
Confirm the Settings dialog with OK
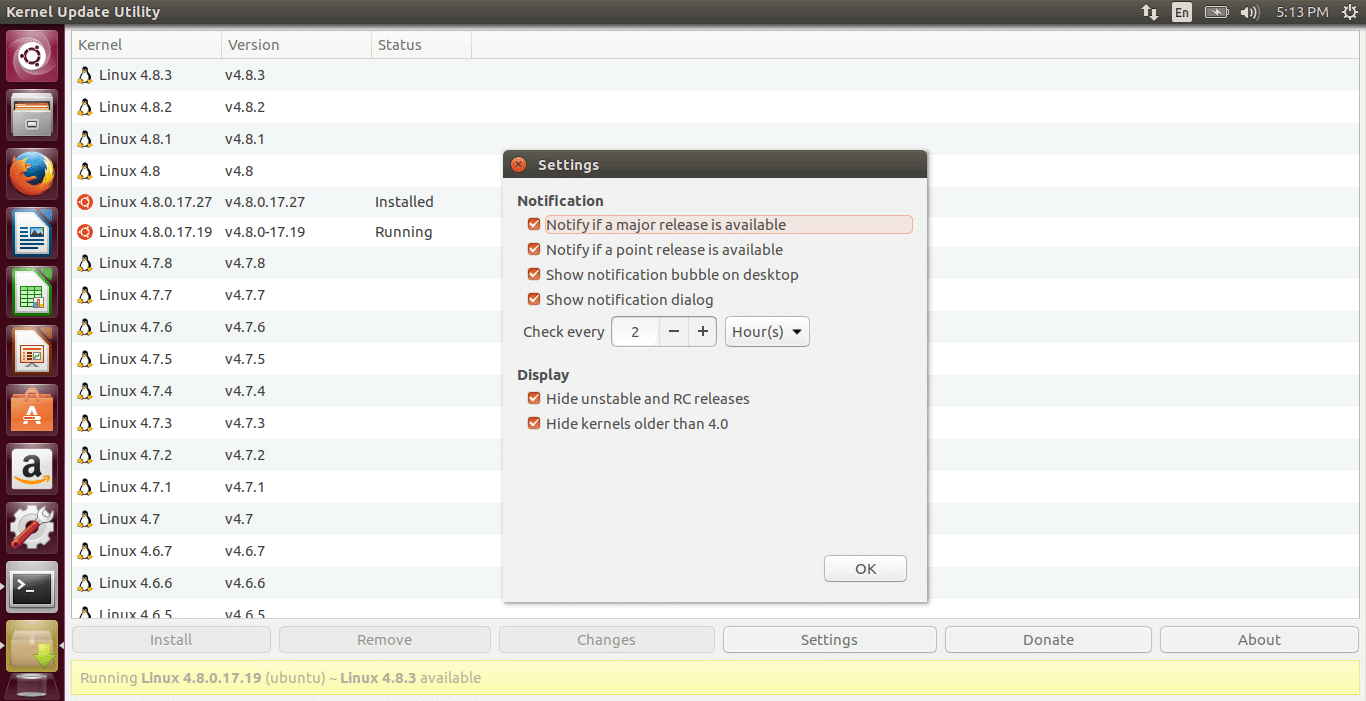(x=866, y=569)
